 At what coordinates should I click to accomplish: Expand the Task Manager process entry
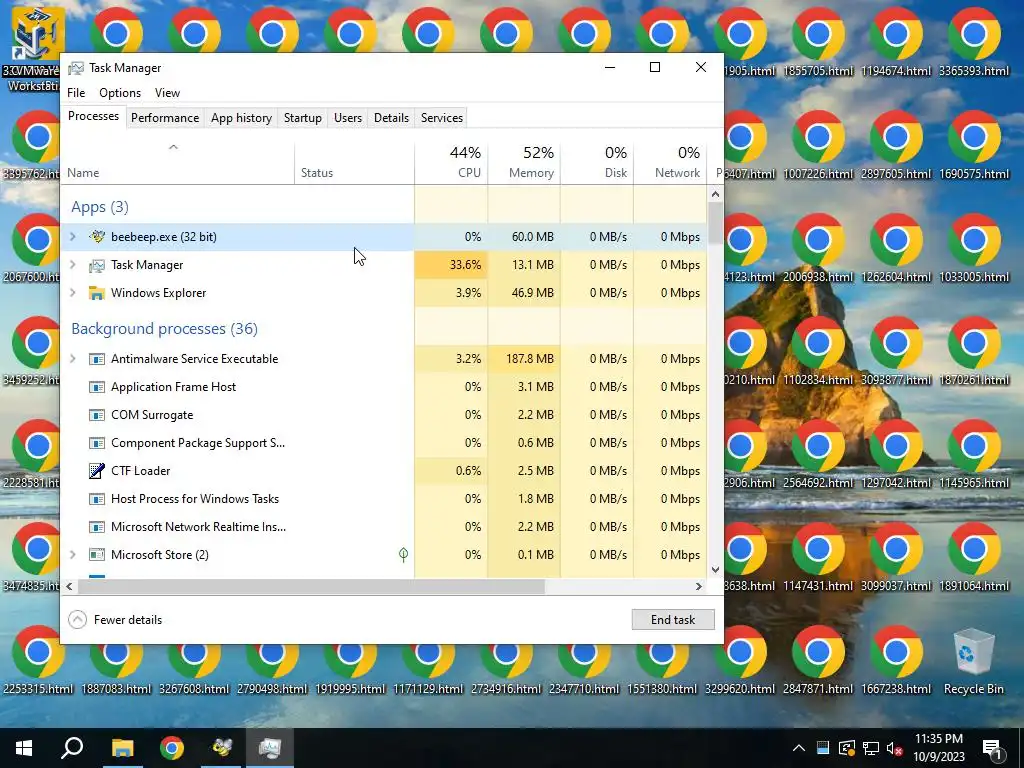[x=73, y=264]
